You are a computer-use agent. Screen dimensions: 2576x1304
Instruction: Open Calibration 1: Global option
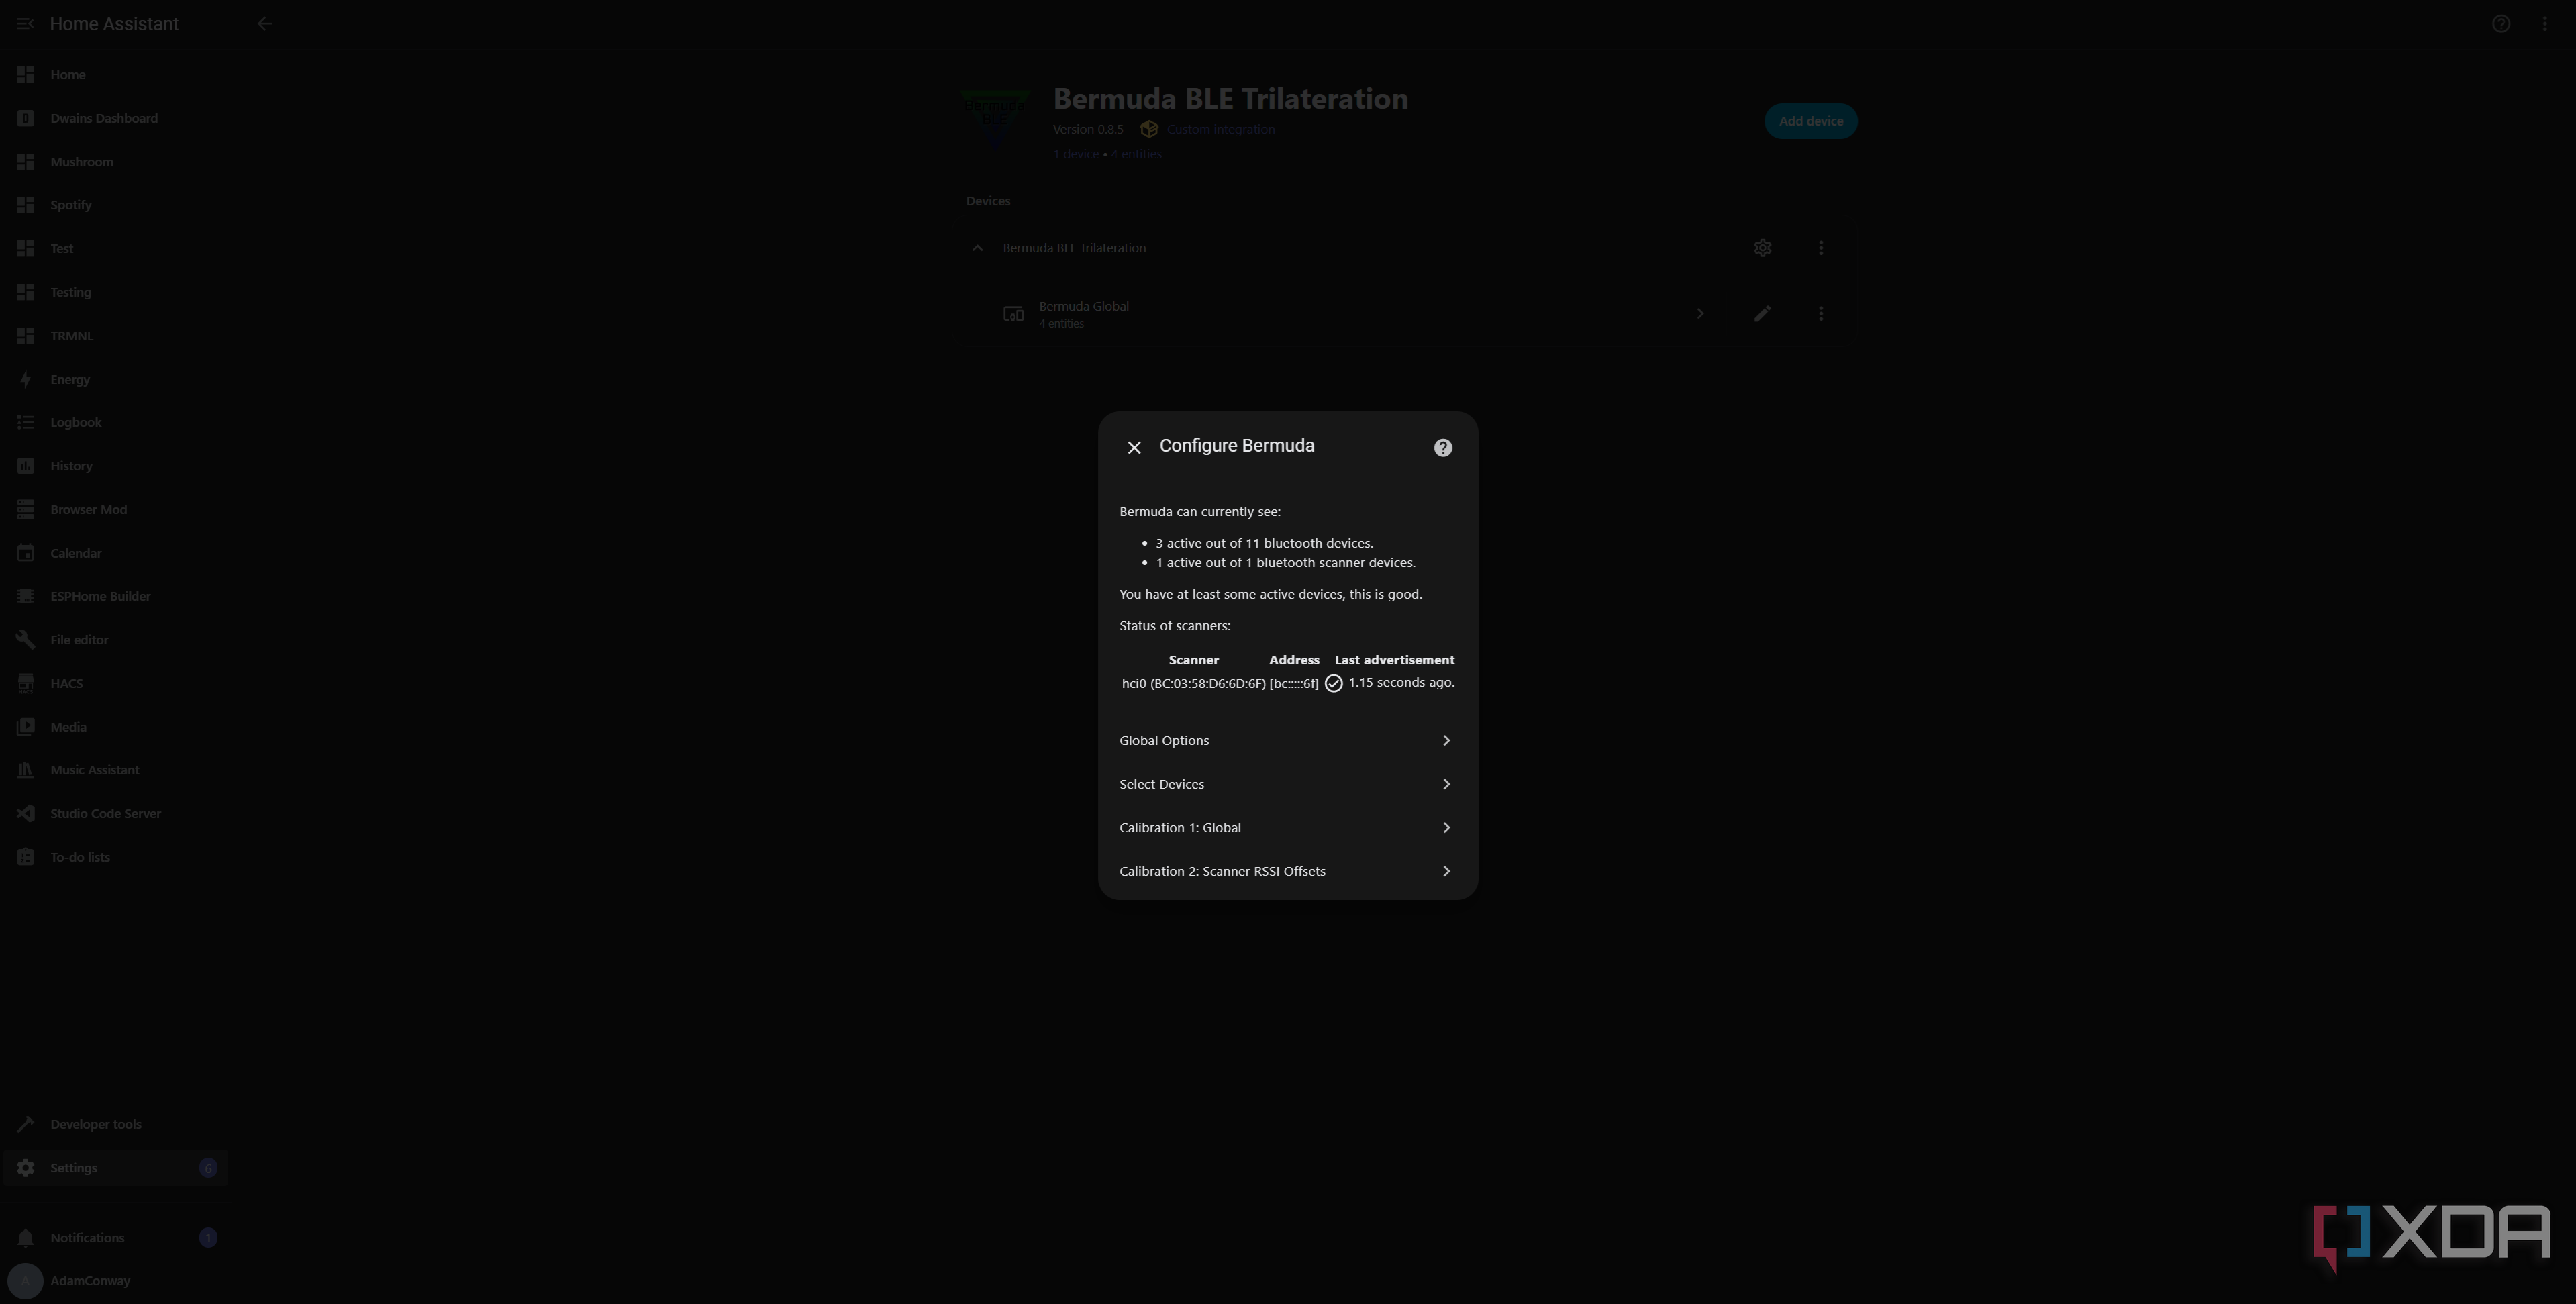[x=1287, y=827]
